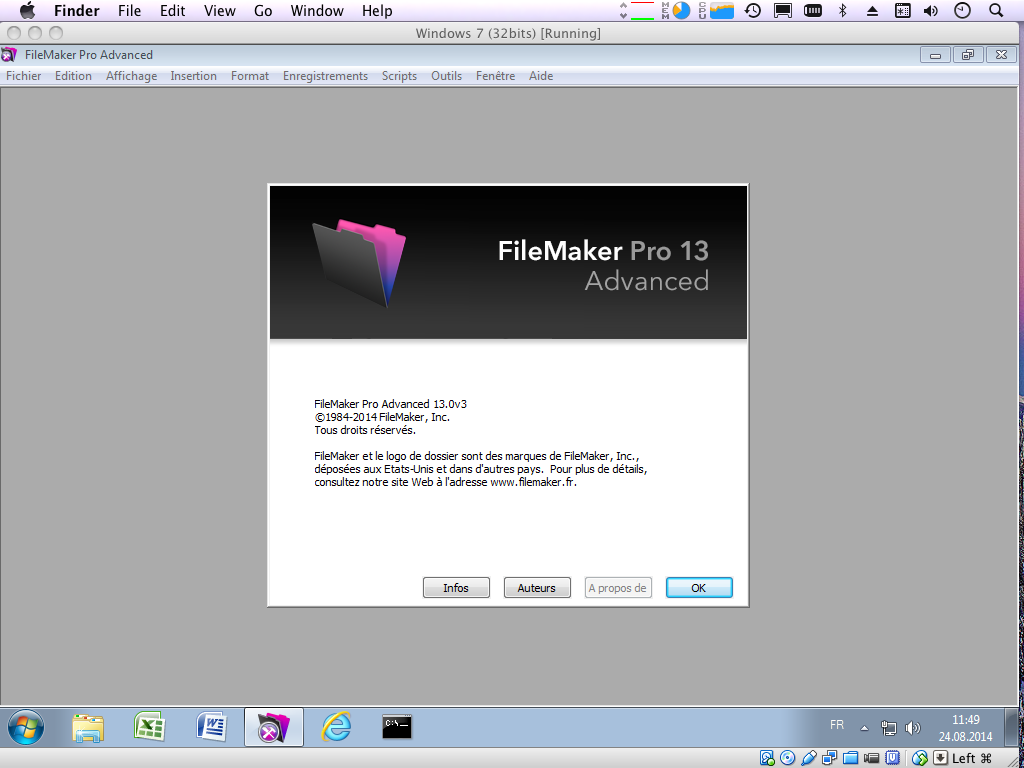Viewport: 1024px width, 768px height.
Task: Open the Scripts menu
Action: pos(399,76)
